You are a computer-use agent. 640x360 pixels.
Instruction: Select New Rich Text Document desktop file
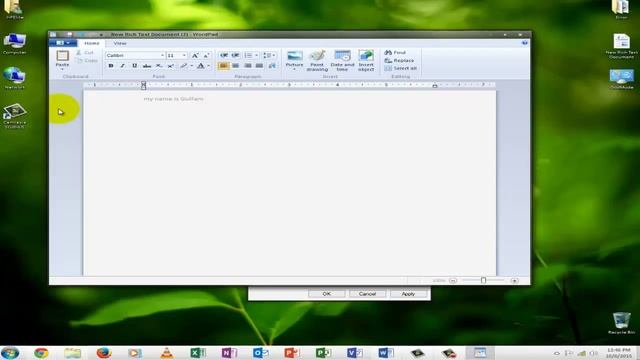[x=621, y=46]
